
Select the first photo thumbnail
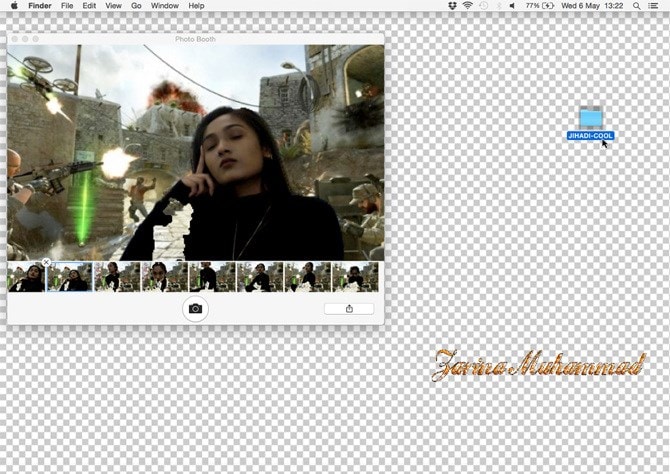26,277
